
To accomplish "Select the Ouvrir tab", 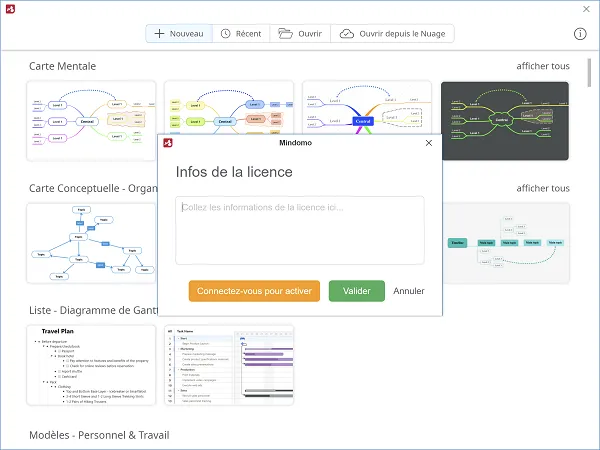I will point(300,34).
